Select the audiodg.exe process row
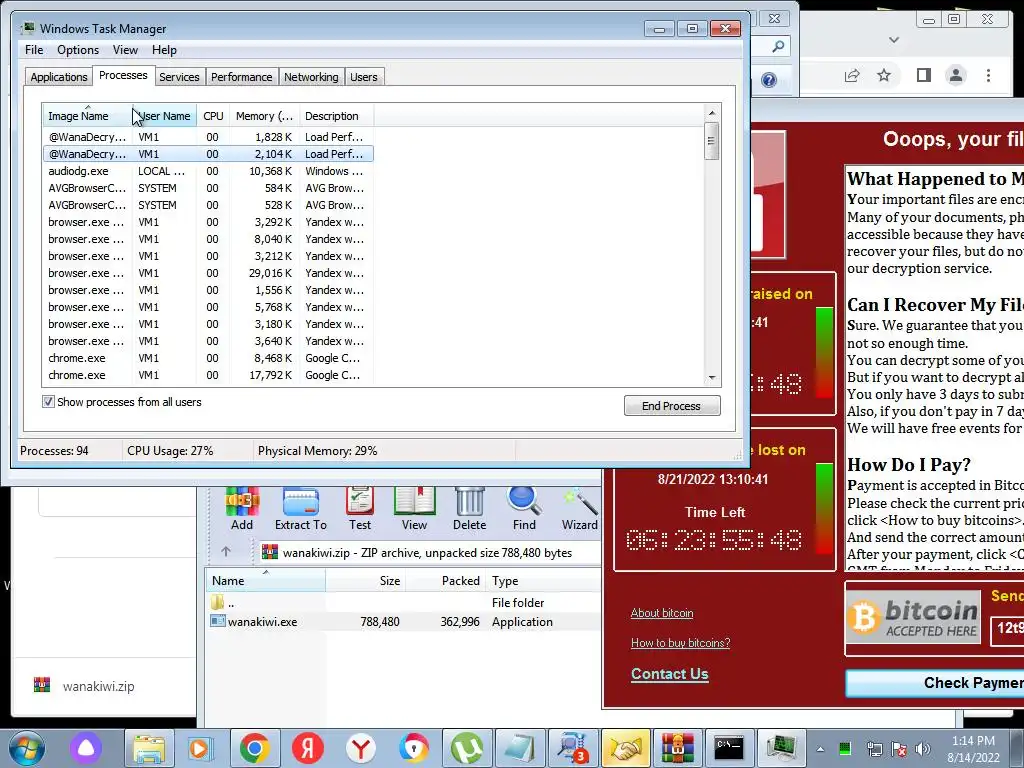This screenshot has width=1024, height=768. [208, 171]
